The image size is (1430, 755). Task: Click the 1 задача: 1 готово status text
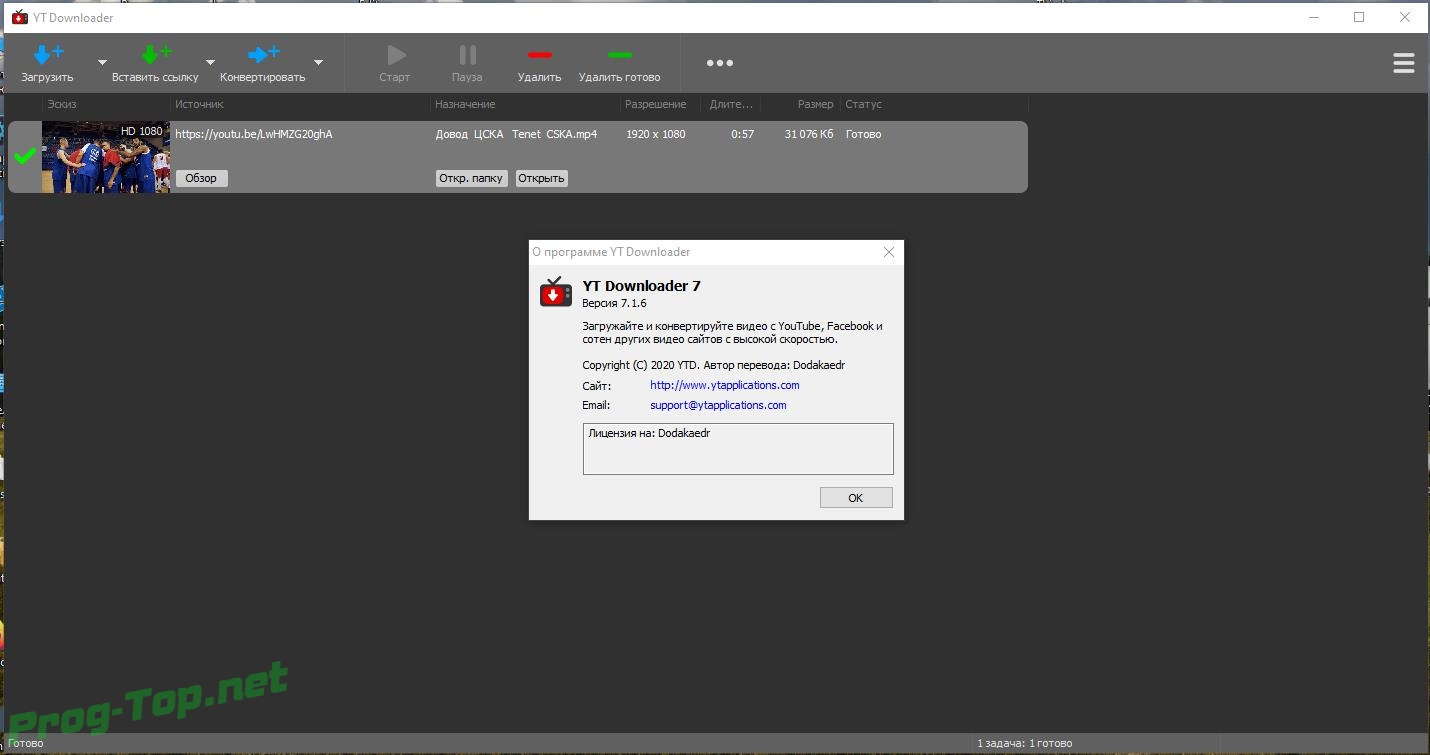pos(1025,743)
